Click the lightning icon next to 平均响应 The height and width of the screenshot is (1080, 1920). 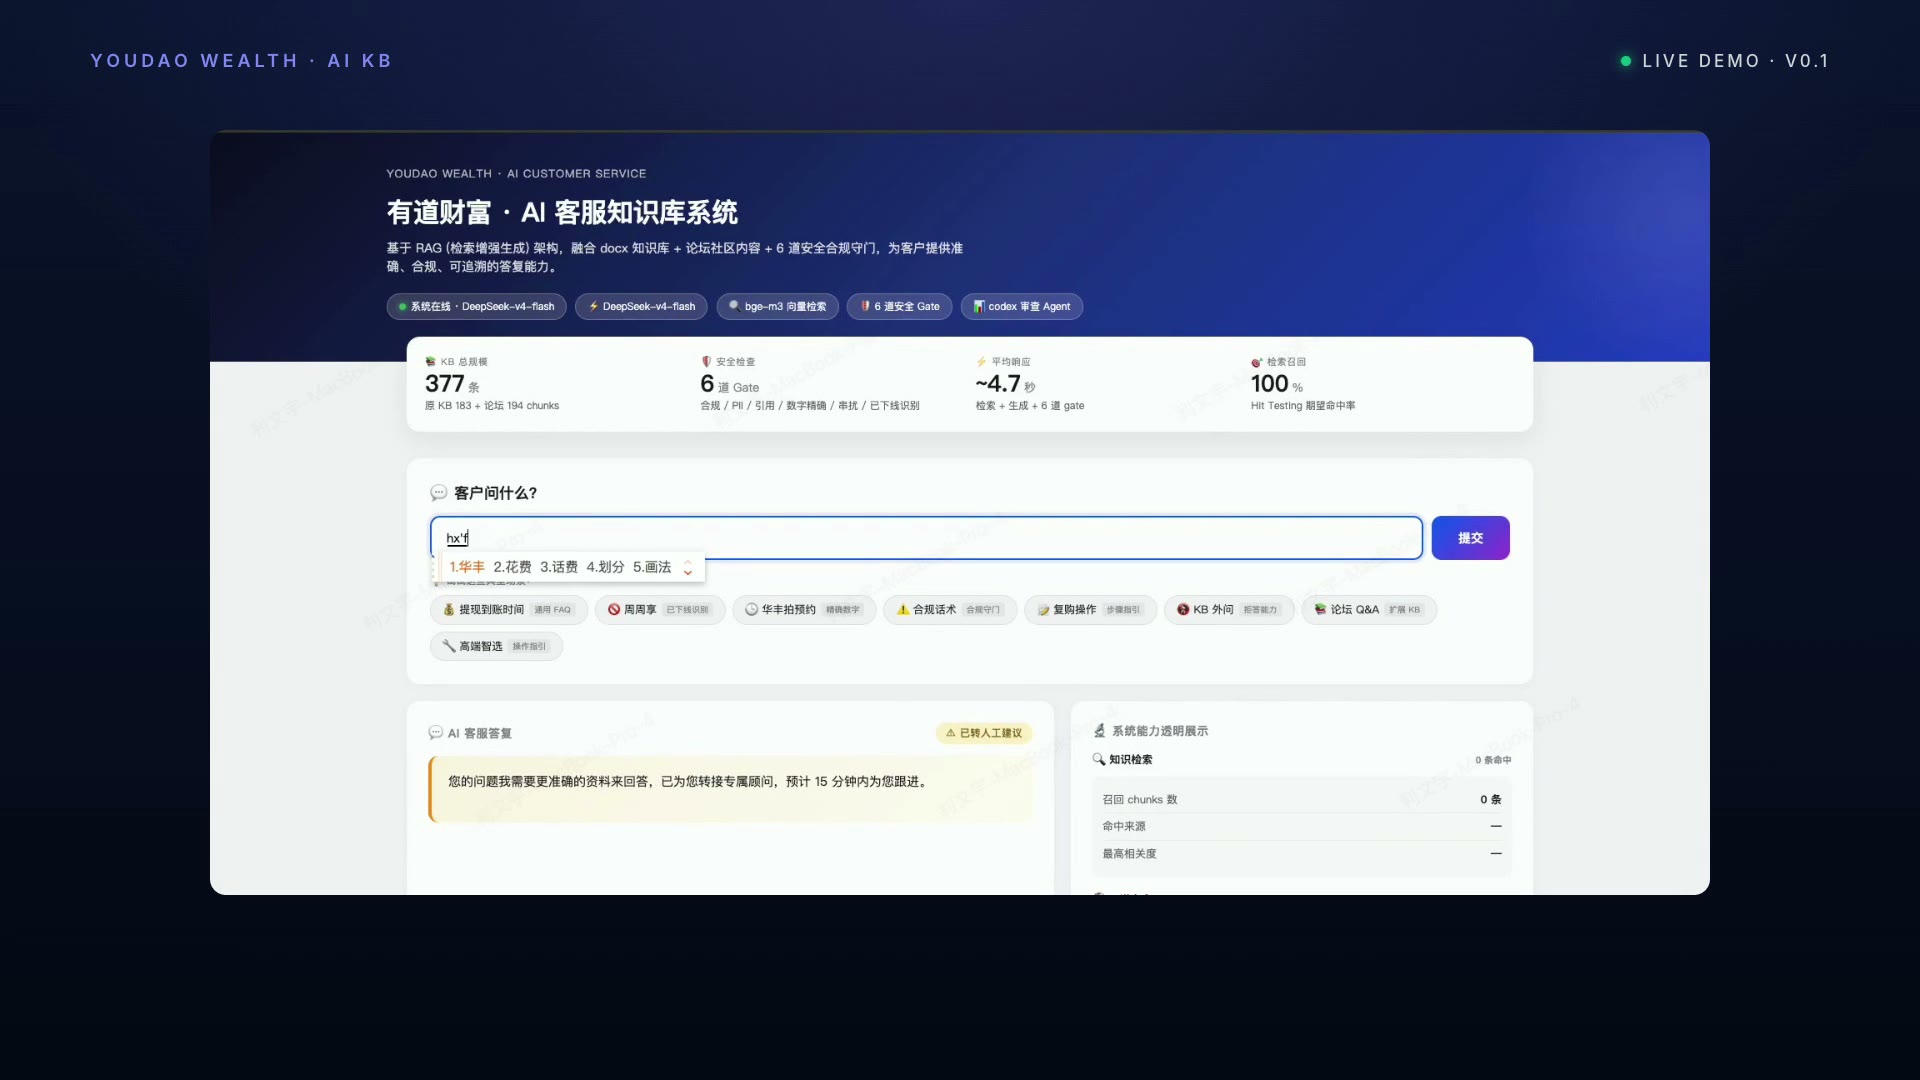tap(981, 362)
